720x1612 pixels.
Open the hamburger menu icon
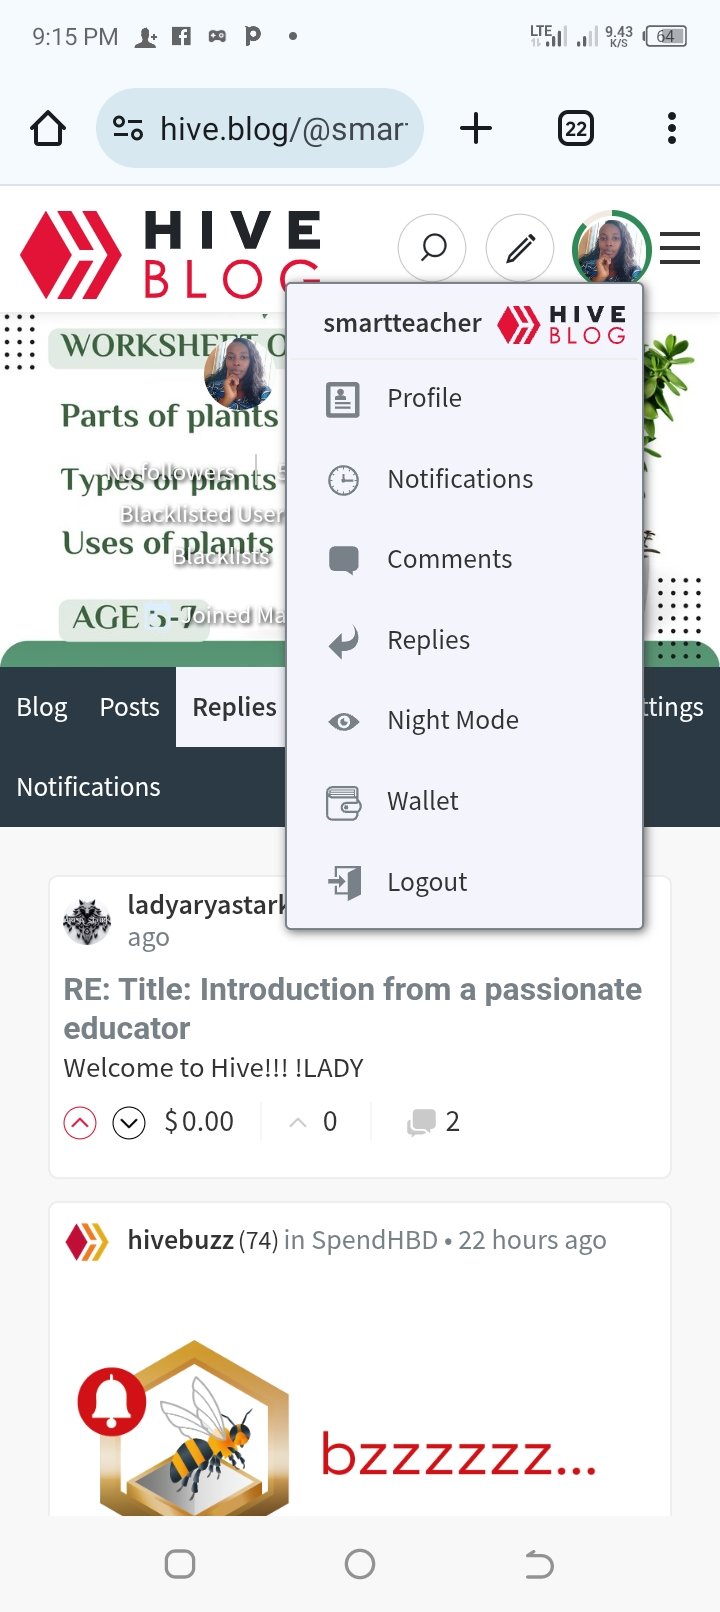click(680, 248)
